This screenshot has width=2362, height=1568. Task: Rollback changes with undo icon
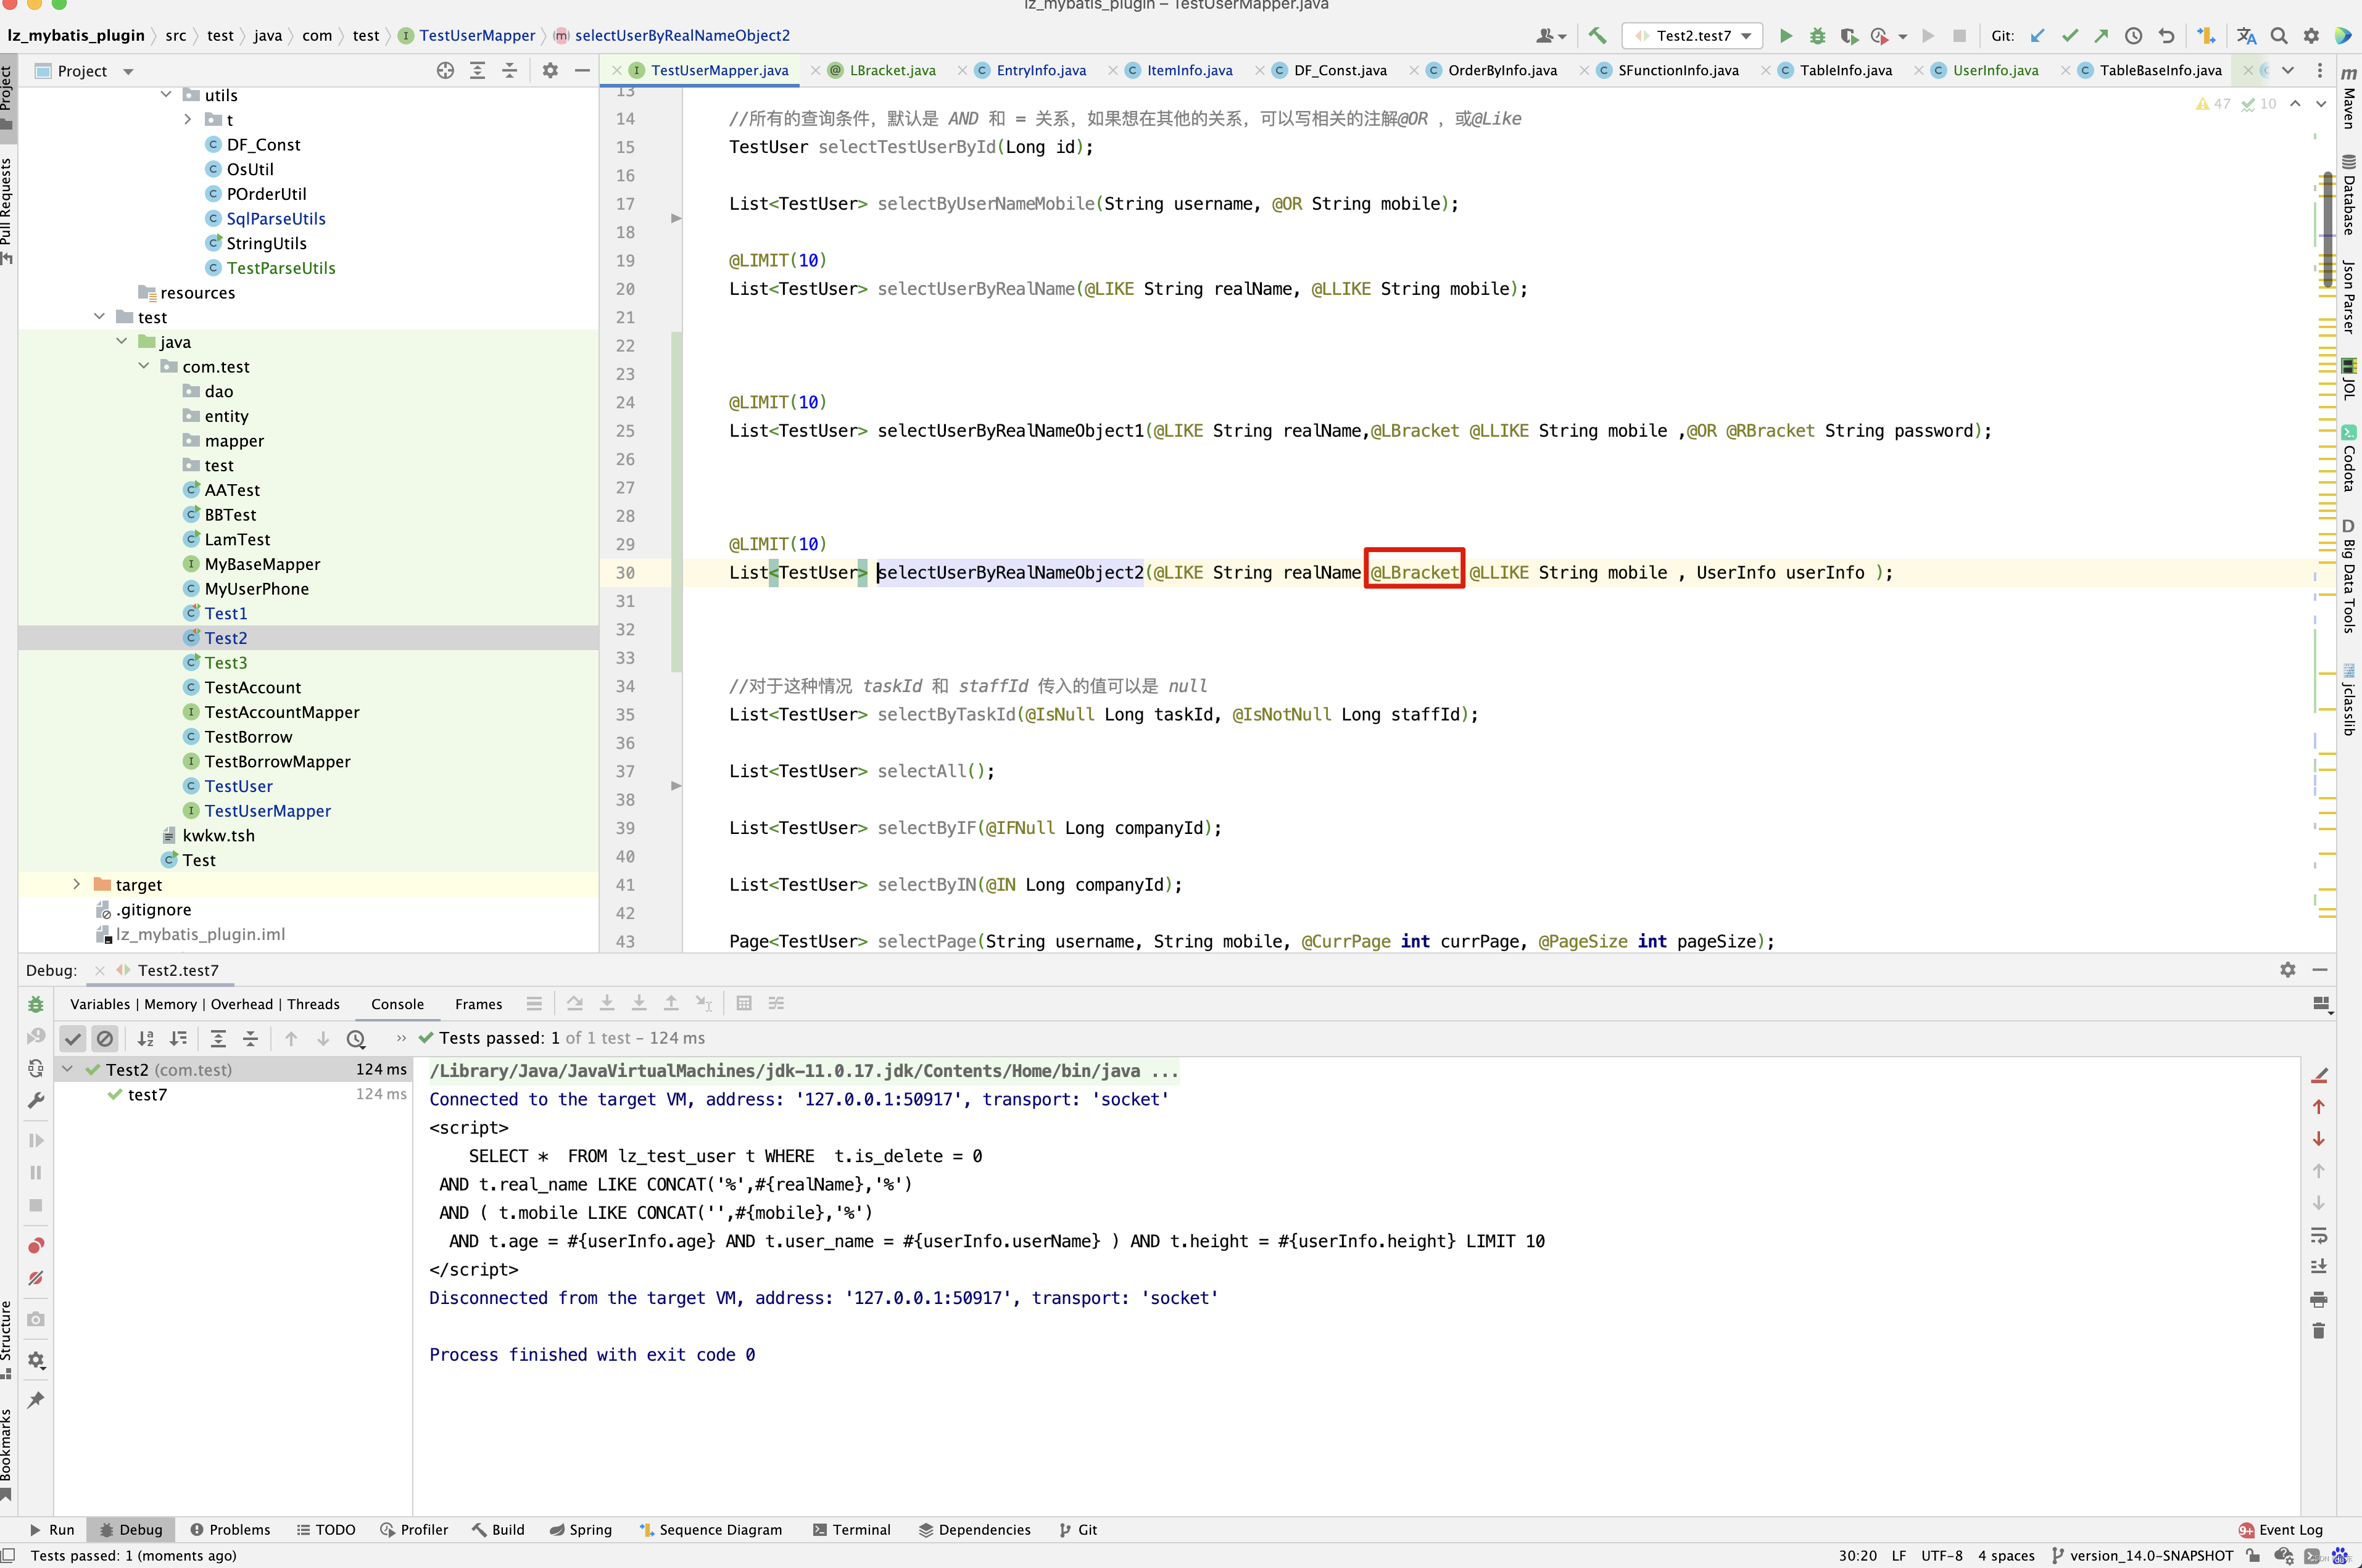(2166, 36)
